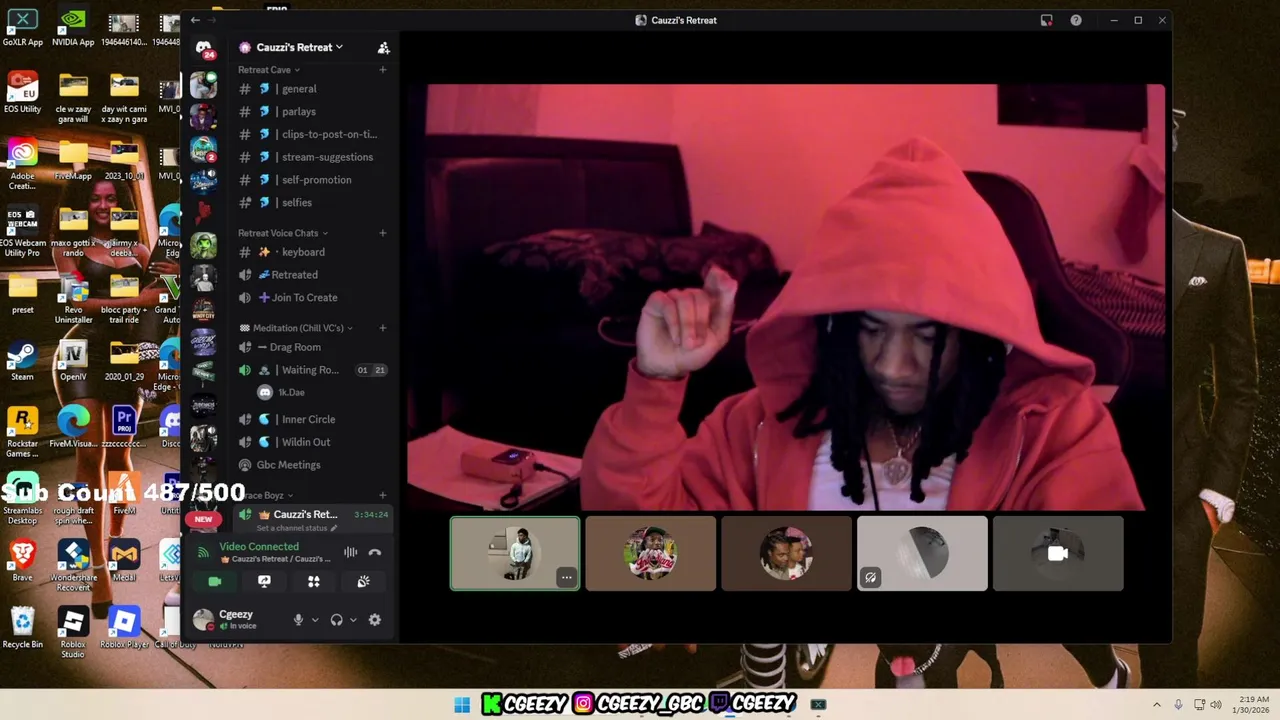Open the Medal desktop shortcut
Image resolution: width=1280 pixels, height=720 pixels.
pyautogui.click(x=124, y=560)
